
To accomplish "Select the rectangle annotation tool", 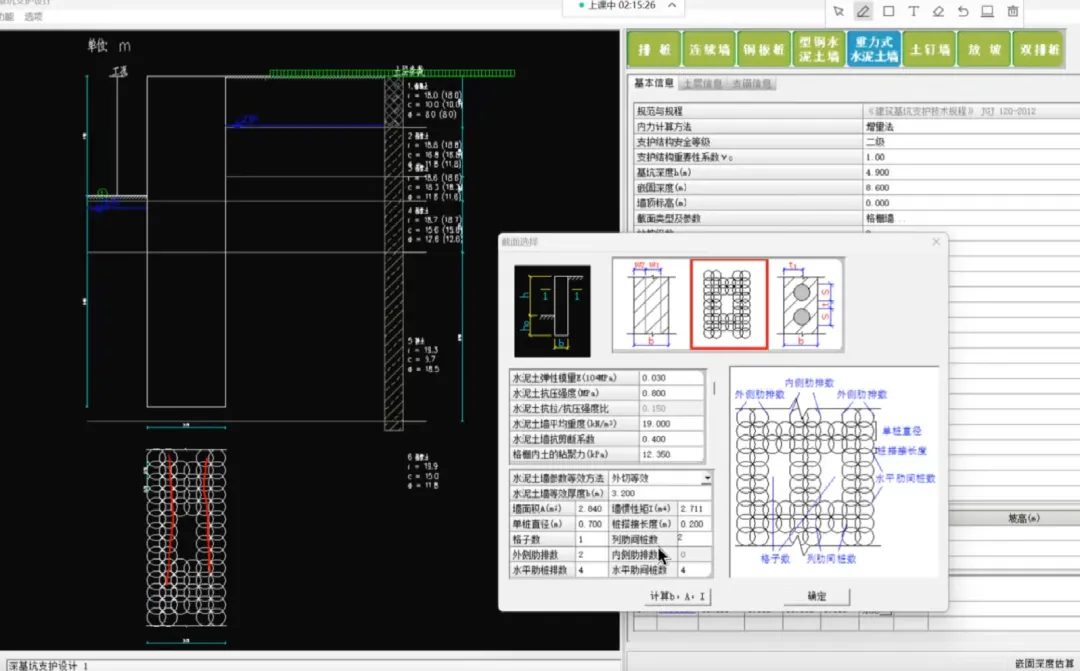I will [x=889, y=11].
